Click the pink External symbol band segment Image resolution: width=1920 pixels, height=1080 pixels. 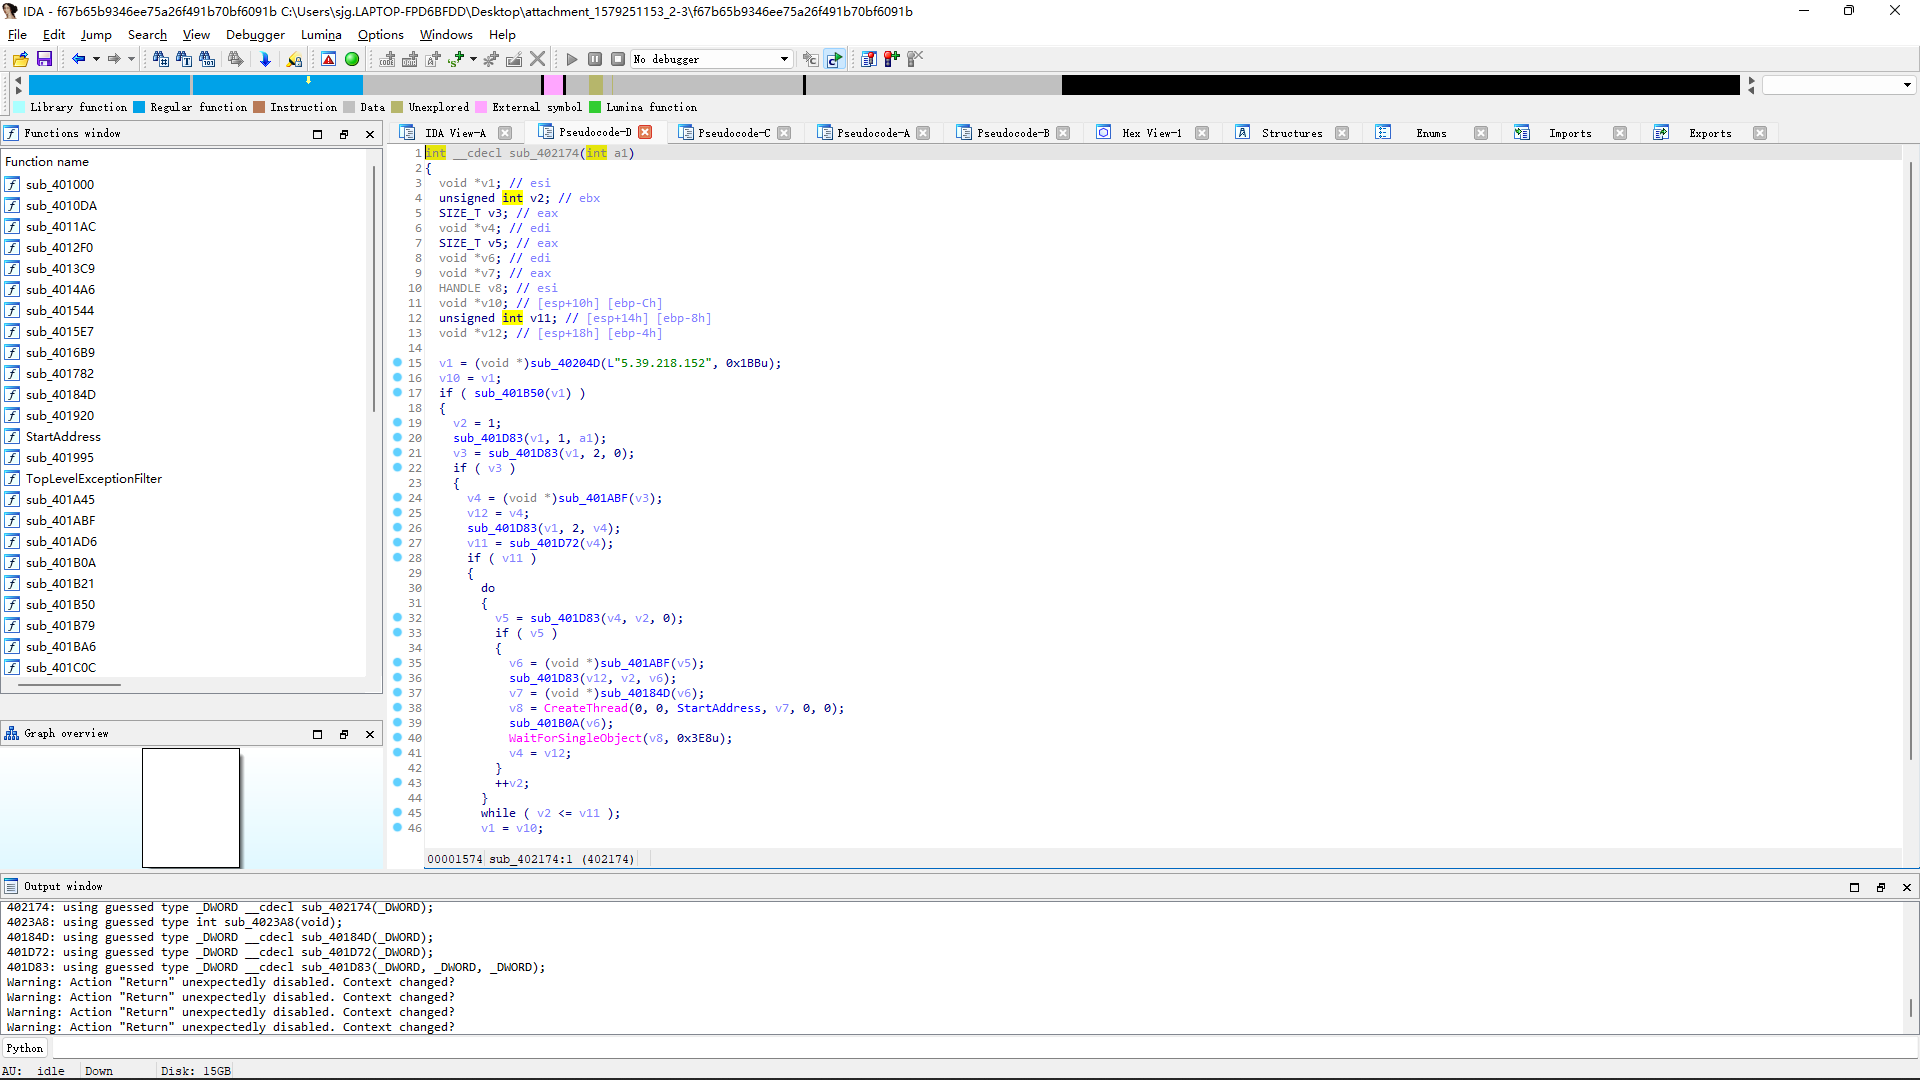tap(553, 86)
